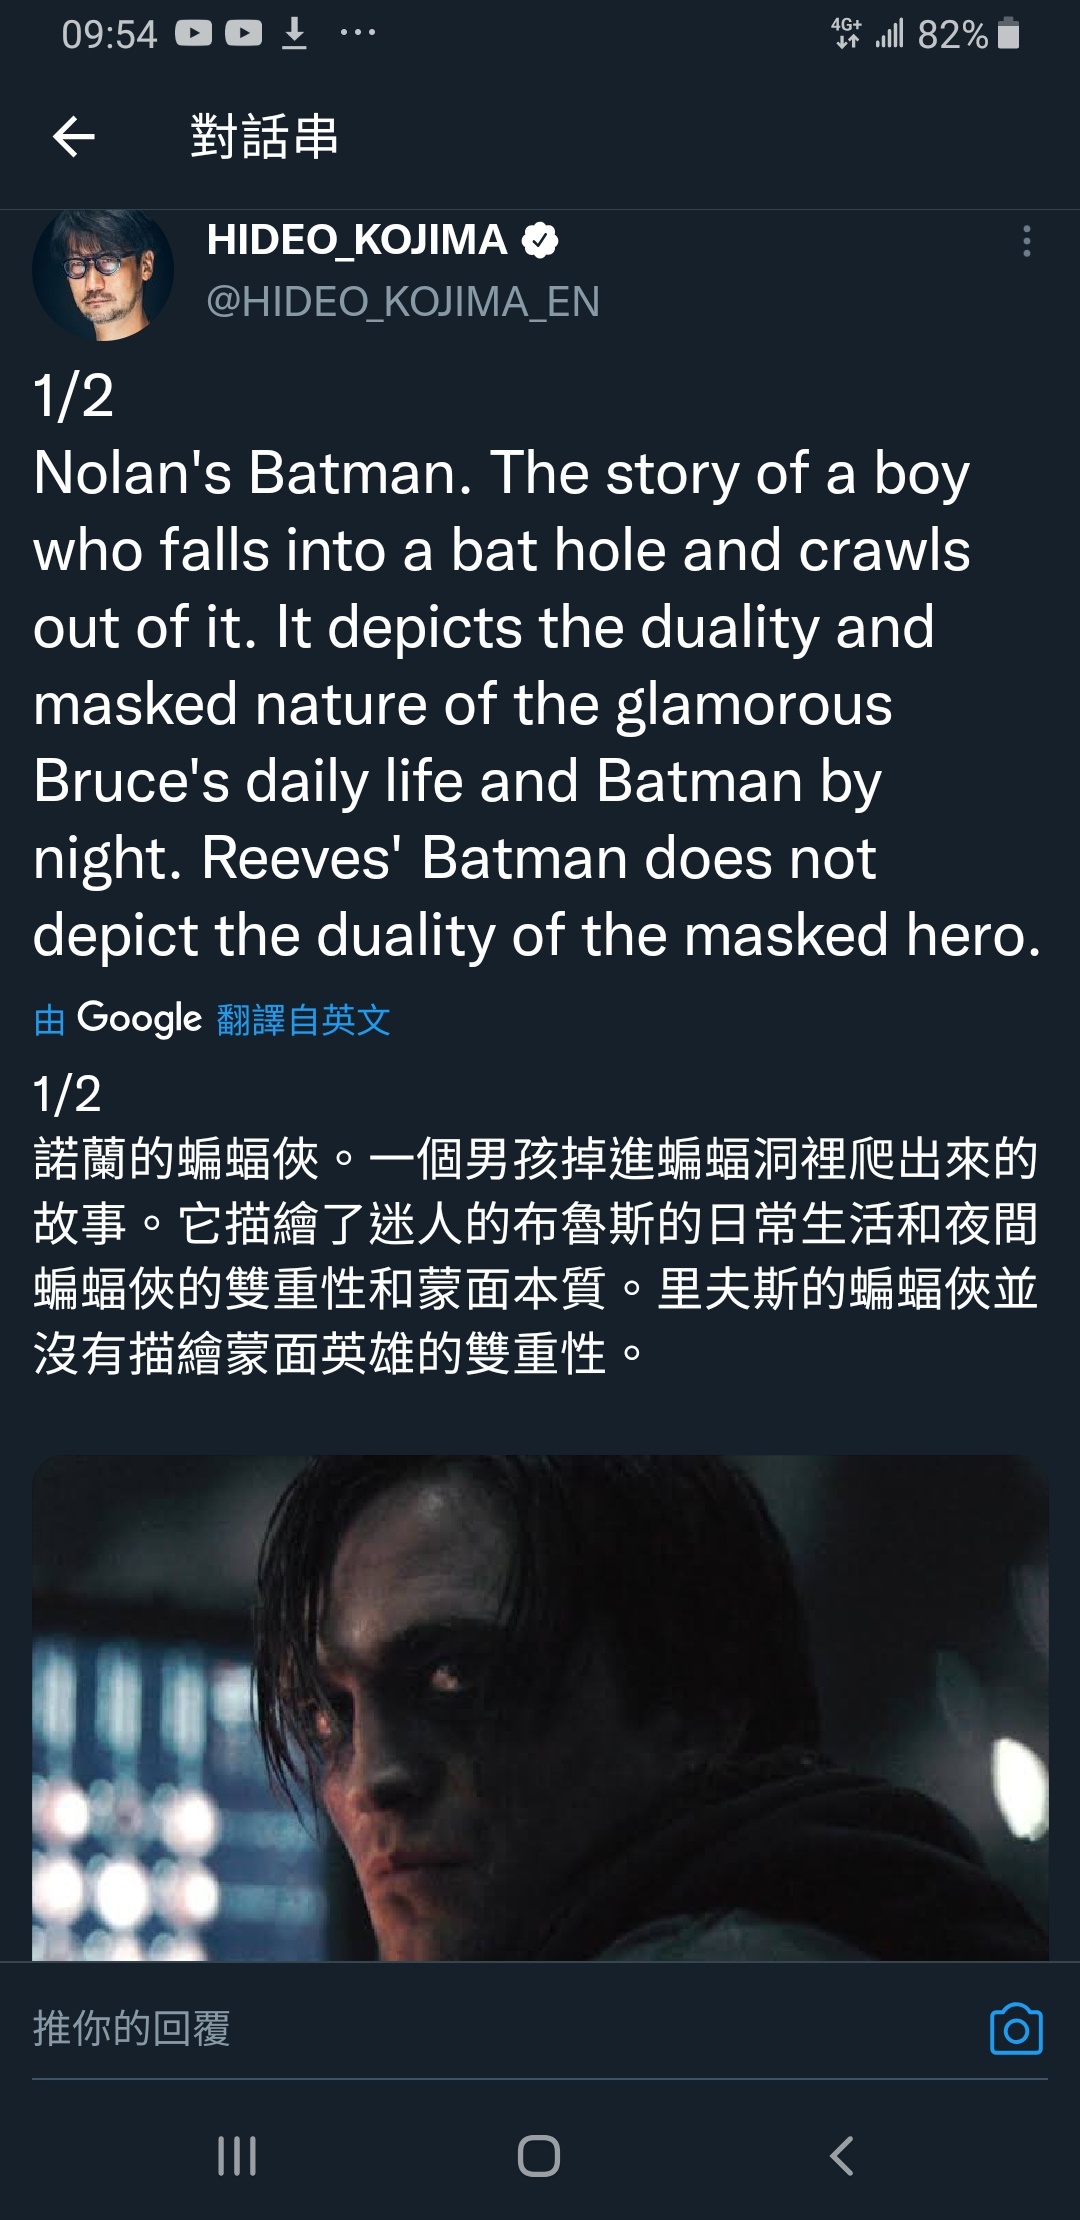Image resolution: width=1080 pixels, height=2220 pixels.
Task: Tap the blue verified badge icon
Action: click(540, 240)
